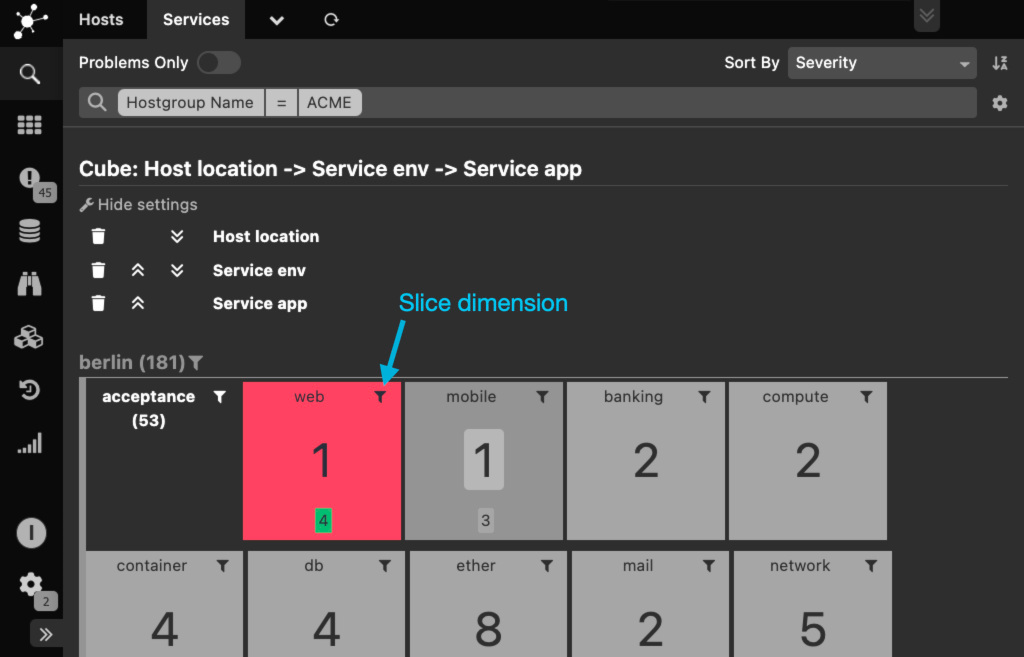
Task: Open the signal bars reporting icon
Action: coord(29,443)
